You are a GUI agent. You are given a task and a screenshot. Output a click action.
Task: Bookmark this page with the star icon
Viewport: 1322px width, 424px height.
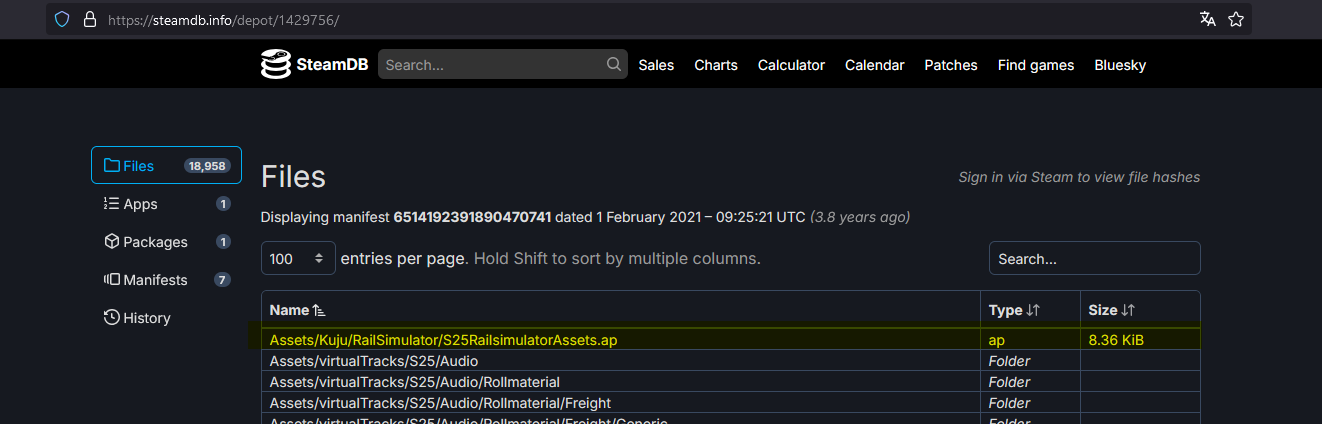click(x=1236, y=19)
